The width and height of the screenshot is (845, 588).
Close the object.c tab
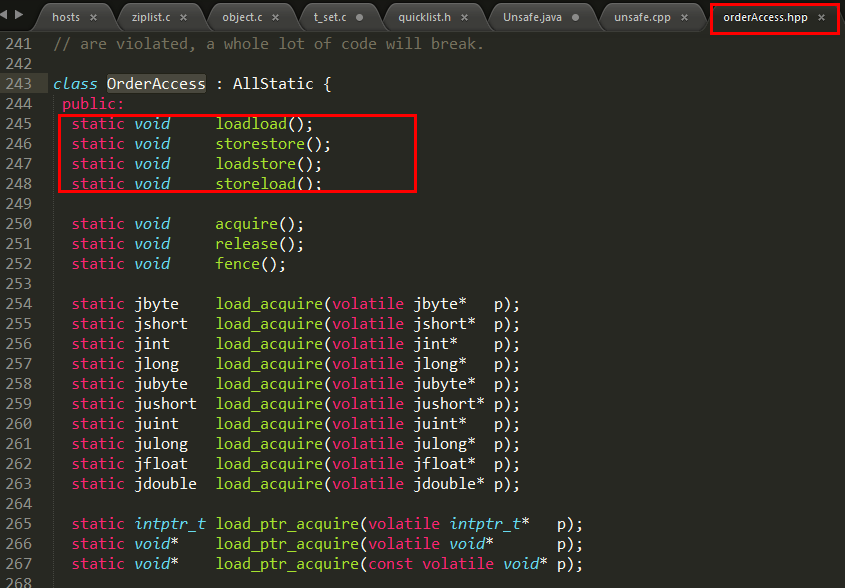[276, 18]
